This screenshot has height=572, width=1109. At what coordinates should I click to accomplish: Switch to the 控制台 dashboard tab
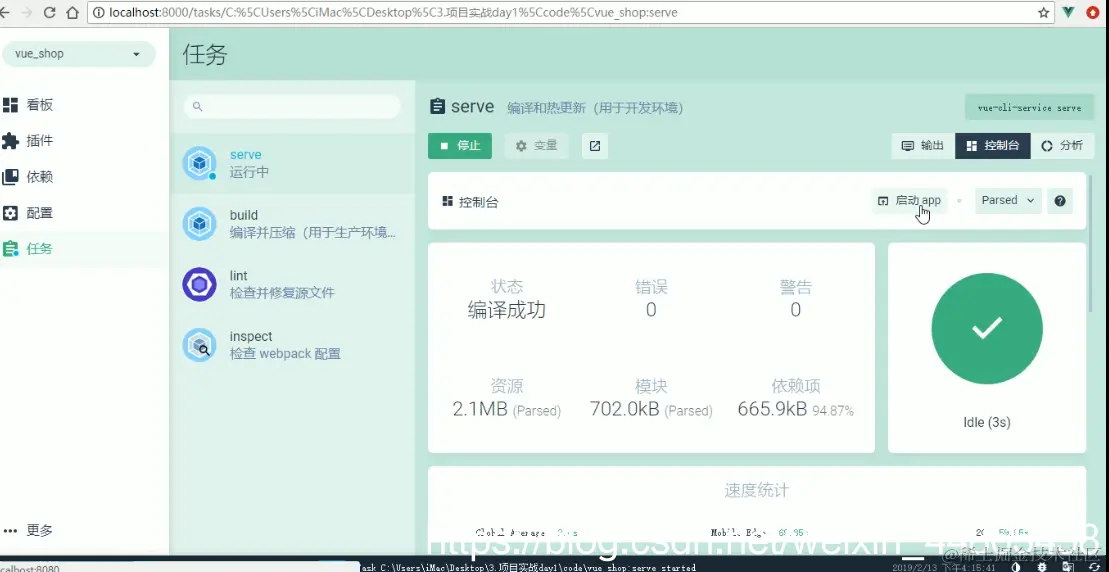point(993,146)
